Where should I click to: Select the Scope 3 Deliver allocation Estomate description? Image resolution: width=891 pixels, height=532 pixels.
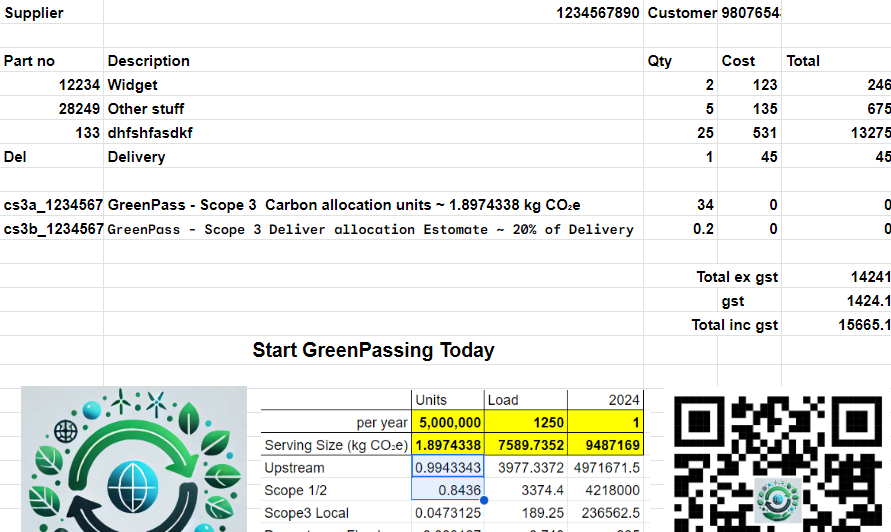[x=373, y=228]
